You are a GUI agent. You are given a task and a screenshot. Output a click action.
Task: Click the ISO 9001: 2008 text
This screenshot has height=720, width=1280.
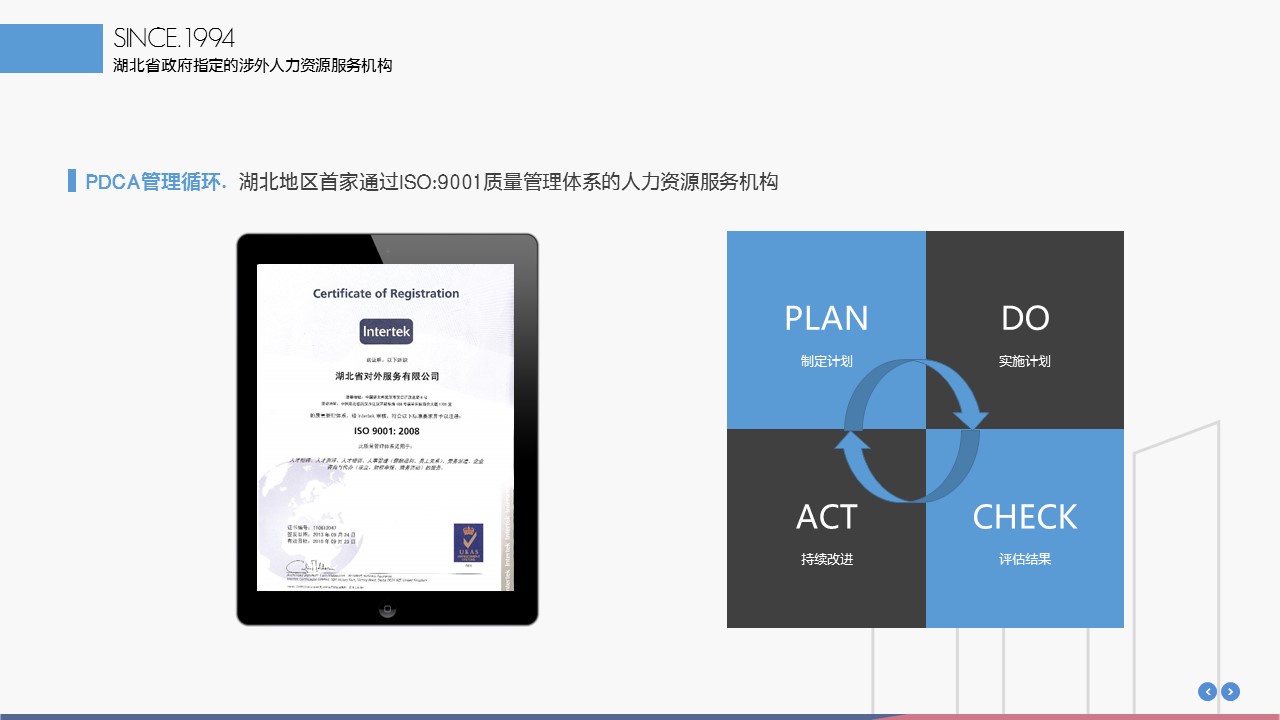point(386,431)
